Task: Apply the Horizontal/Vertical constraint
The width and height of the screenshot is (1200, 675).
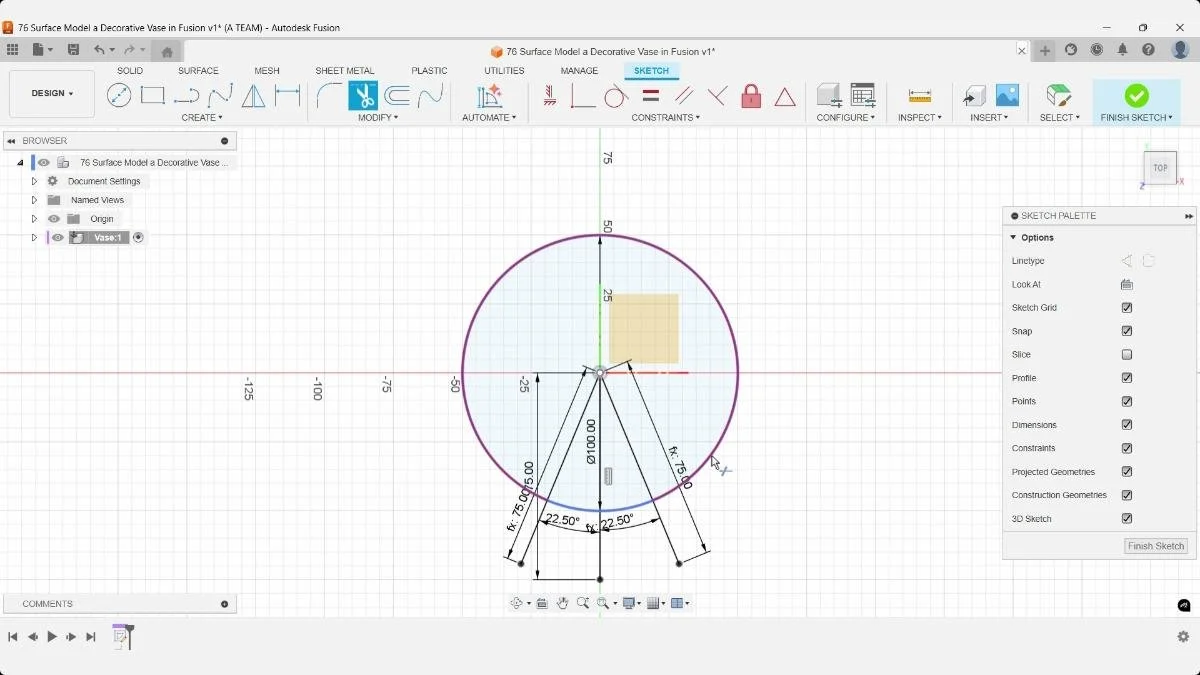Action: (x=549, y=96)
